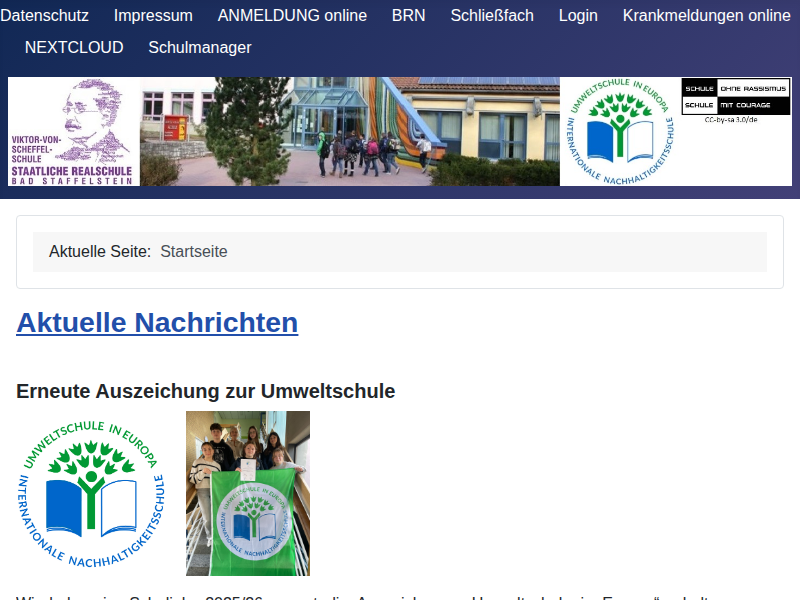Viewport: 800px width, 600px height.
Task: Open the Schulmanager link
Action: (x=199, y=47)
